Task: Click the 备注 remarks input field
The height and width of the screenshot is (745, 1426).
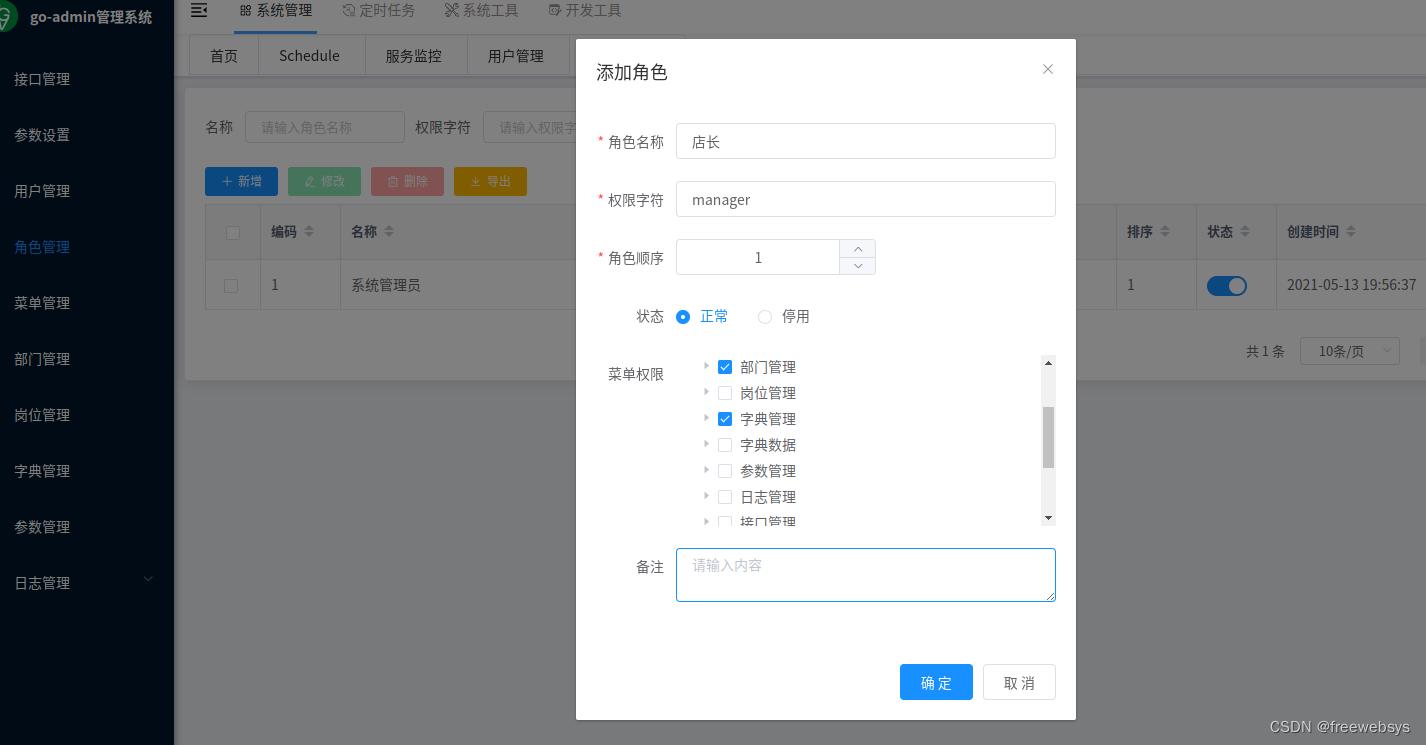Action: (865, 575)
